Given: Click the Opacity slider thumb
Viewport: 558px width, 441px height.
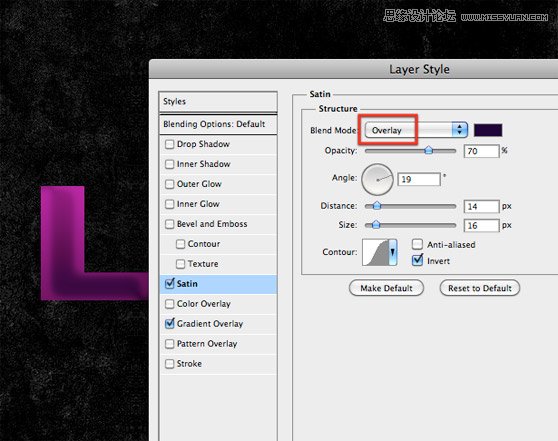Looking at the screenshot, I should click(428, 150).
